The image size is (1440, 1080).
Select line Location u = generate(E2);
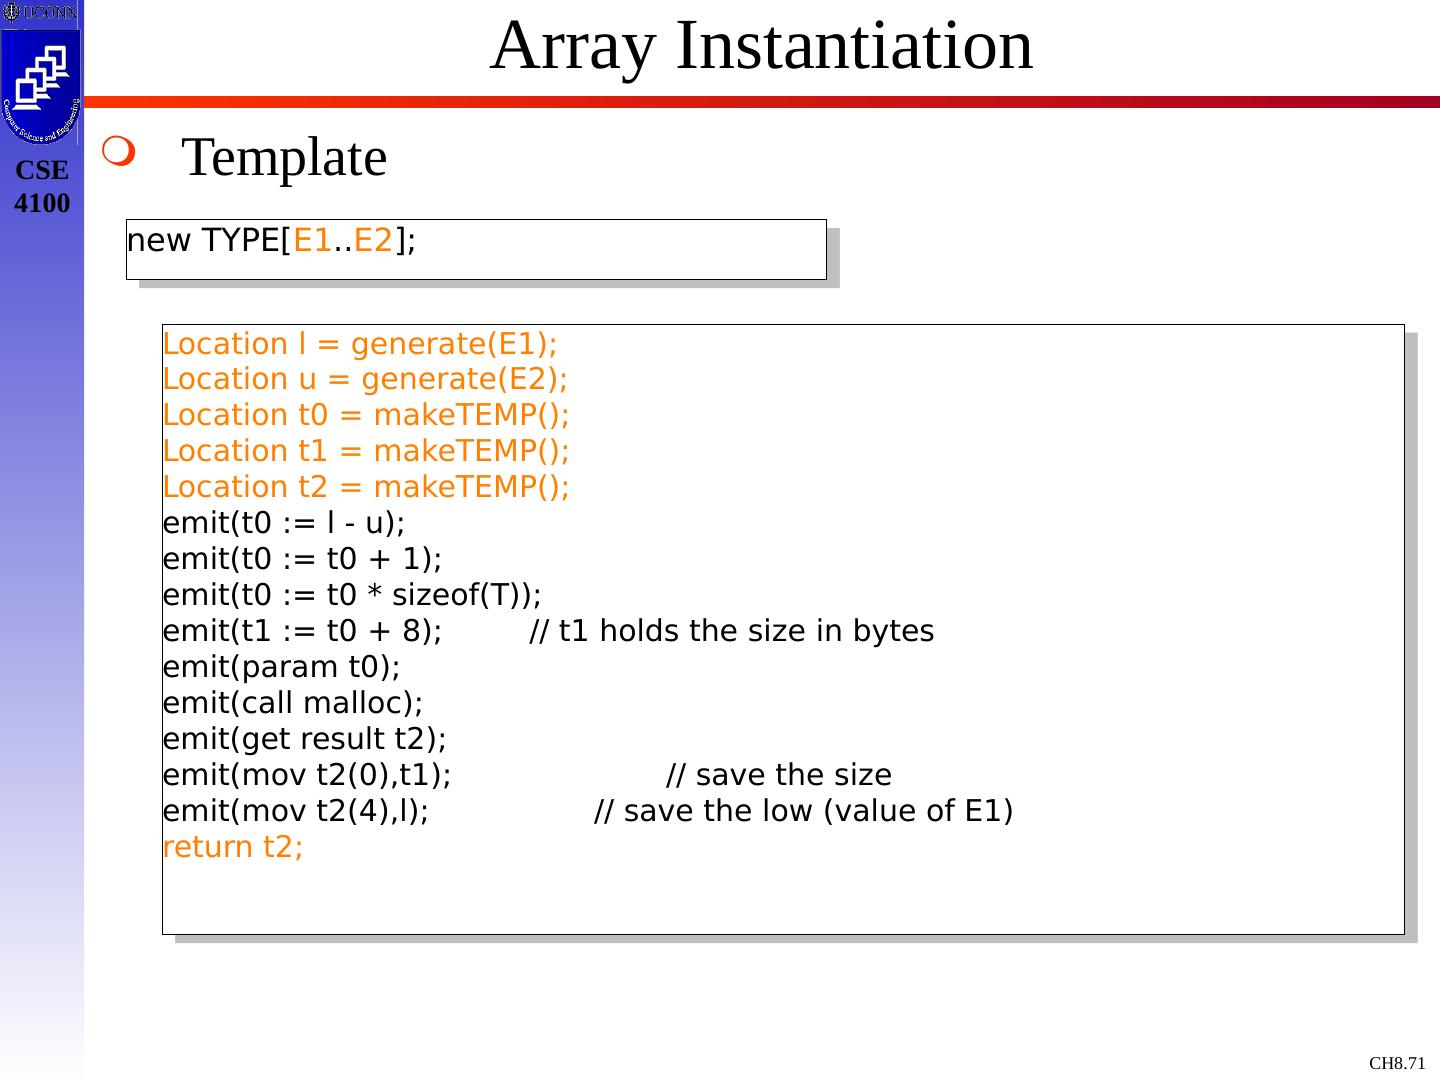pyautogui.click(x=365, y=380)
